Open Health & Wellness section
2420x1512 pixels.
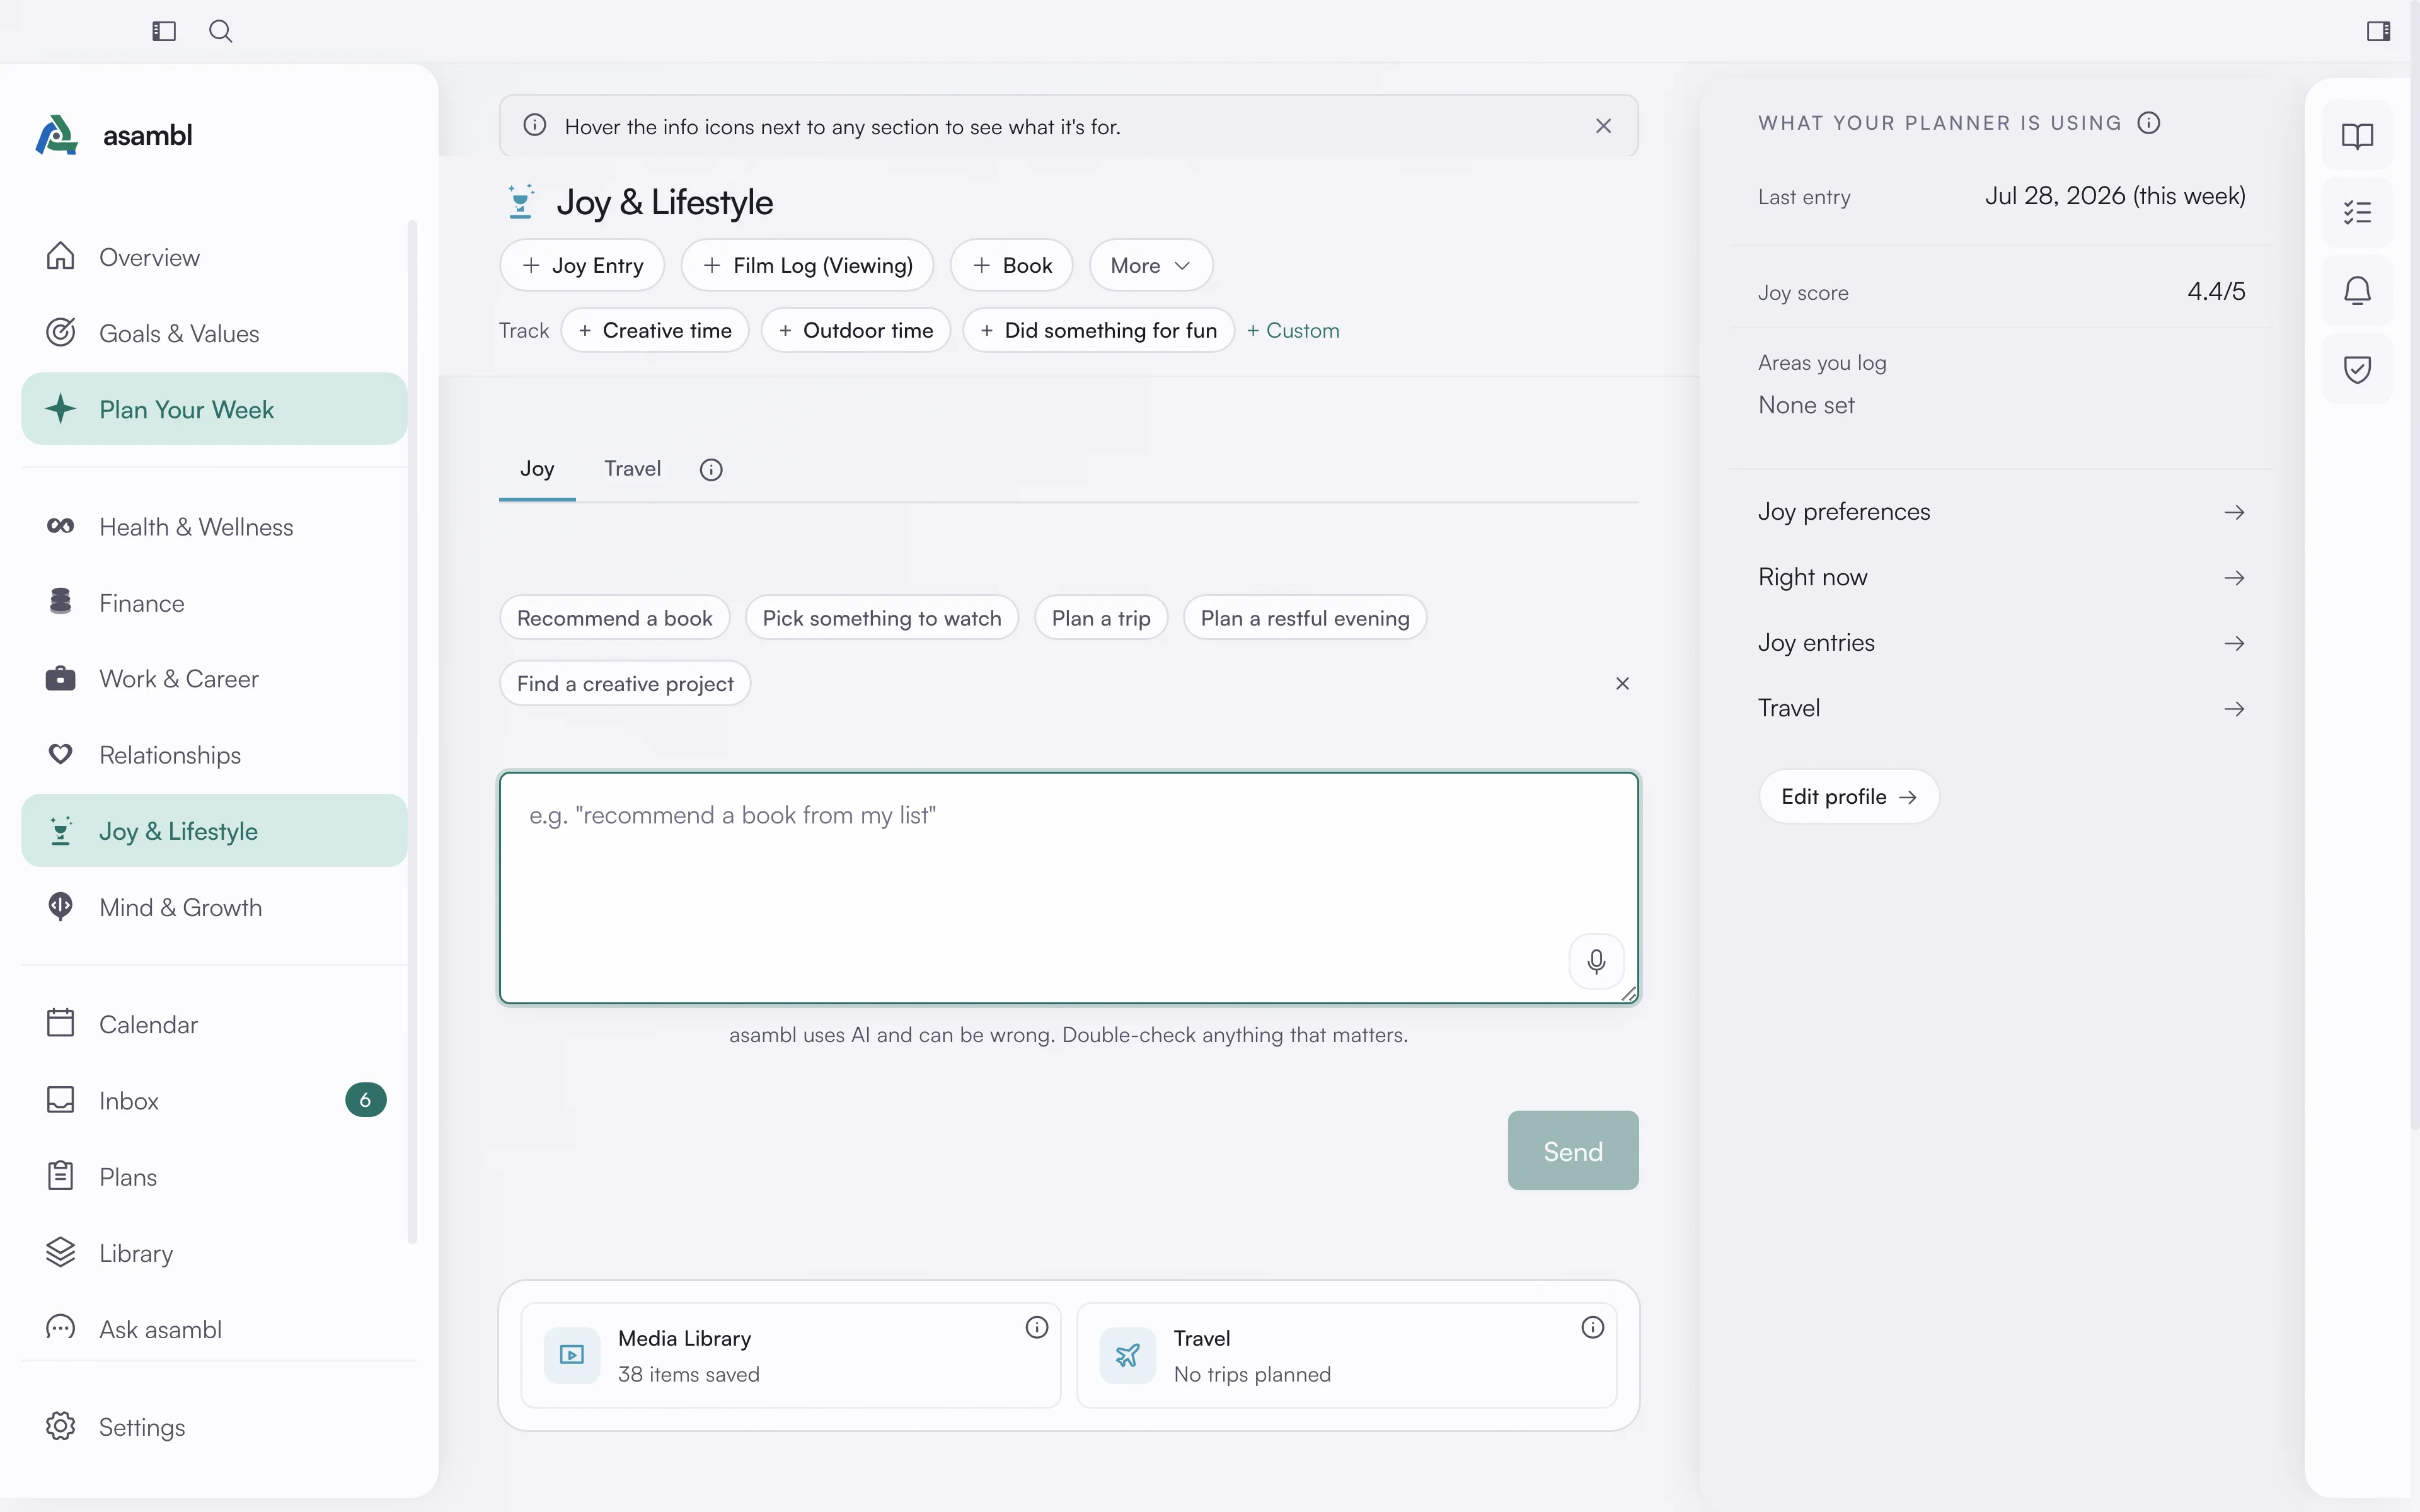(x=214, y=527)
